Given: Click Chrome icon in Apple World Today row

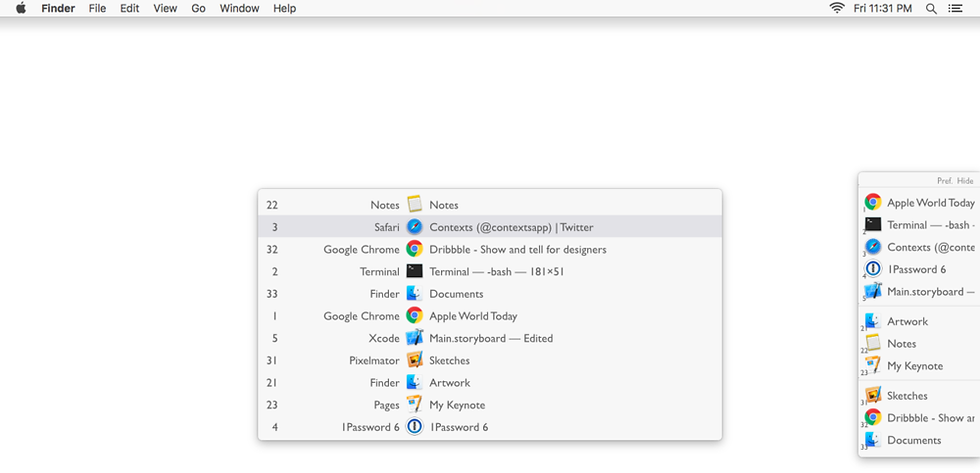Looking at the screenshot, I should click(x=414, y=316).
